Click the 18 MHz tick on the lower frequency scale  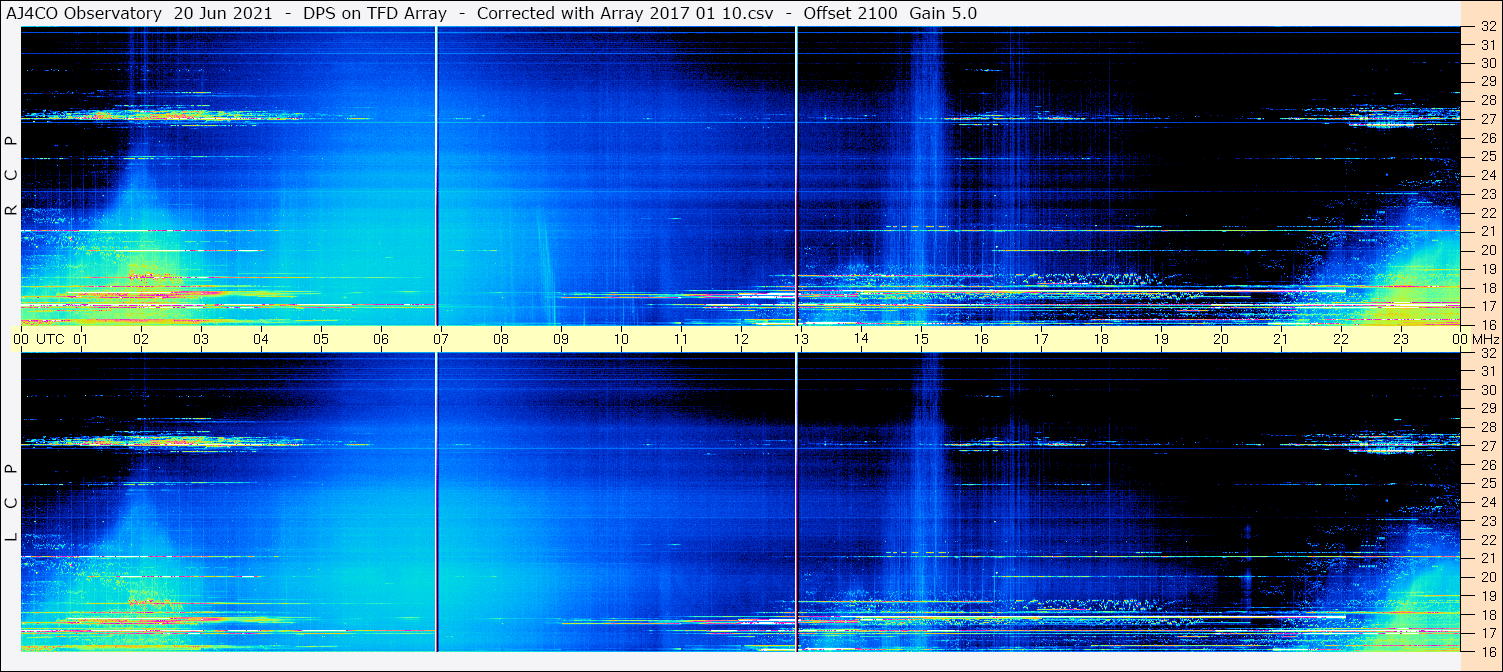[x=1487, y=614]
